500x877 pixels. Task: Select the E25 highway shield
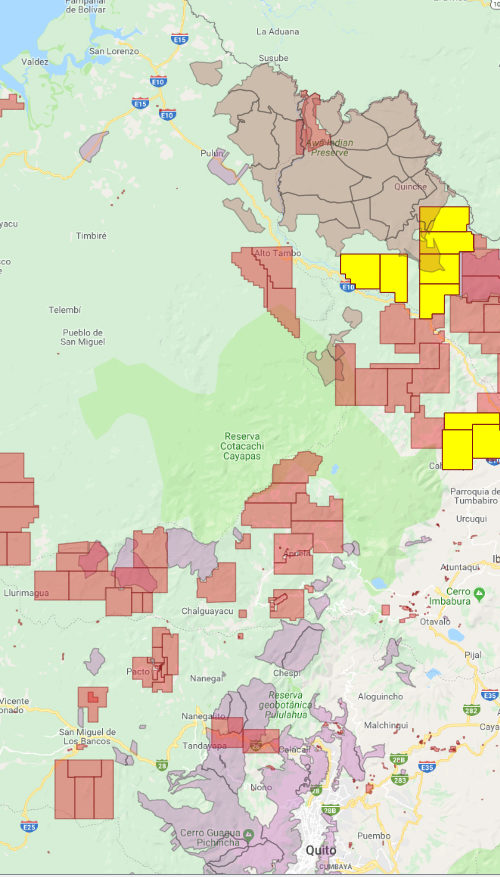point(29,826)
